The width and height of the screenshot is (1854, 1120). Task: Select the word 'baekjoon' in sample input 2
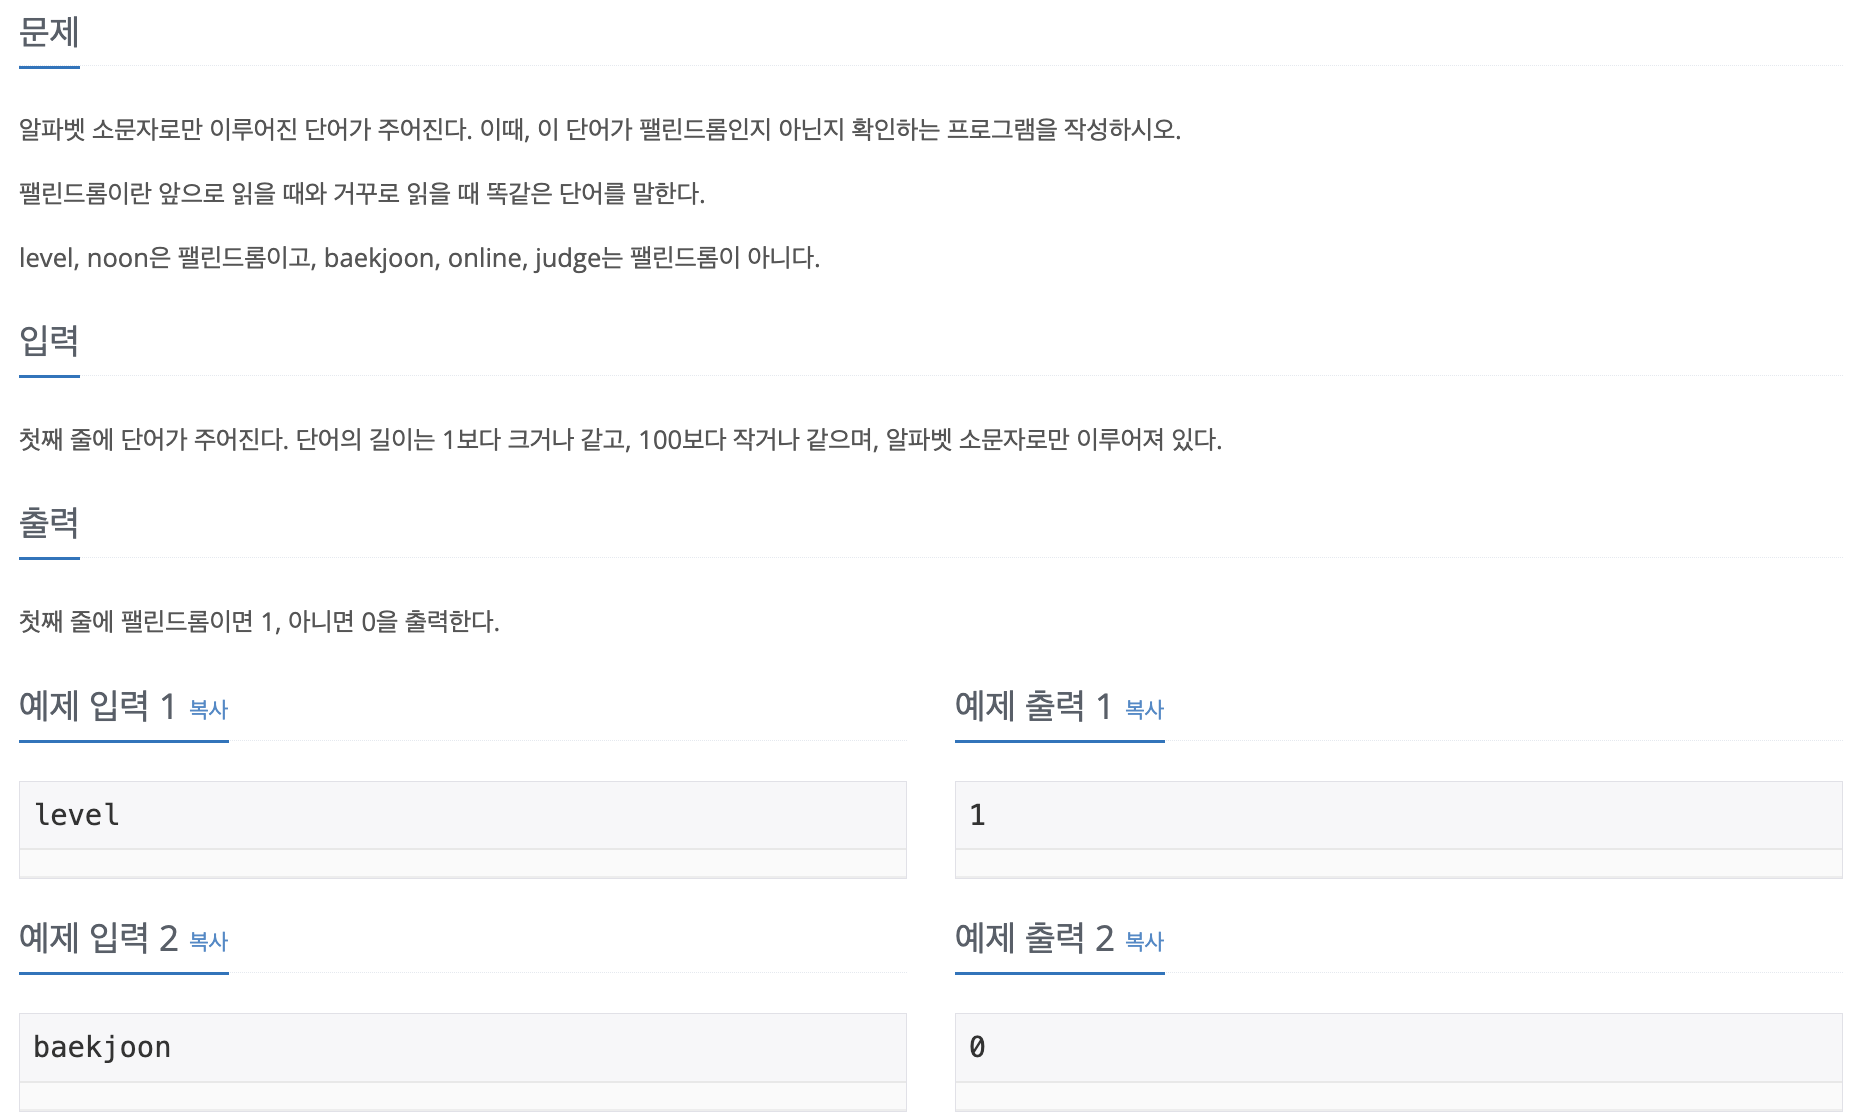pyautogui.click(x=101, y=1046)
